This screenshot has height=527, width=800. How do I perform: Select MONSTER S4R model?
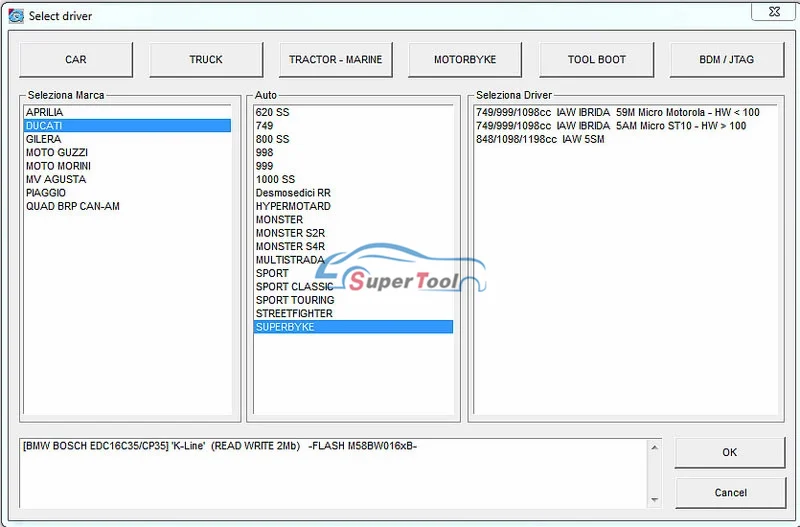tap(353, 246)
